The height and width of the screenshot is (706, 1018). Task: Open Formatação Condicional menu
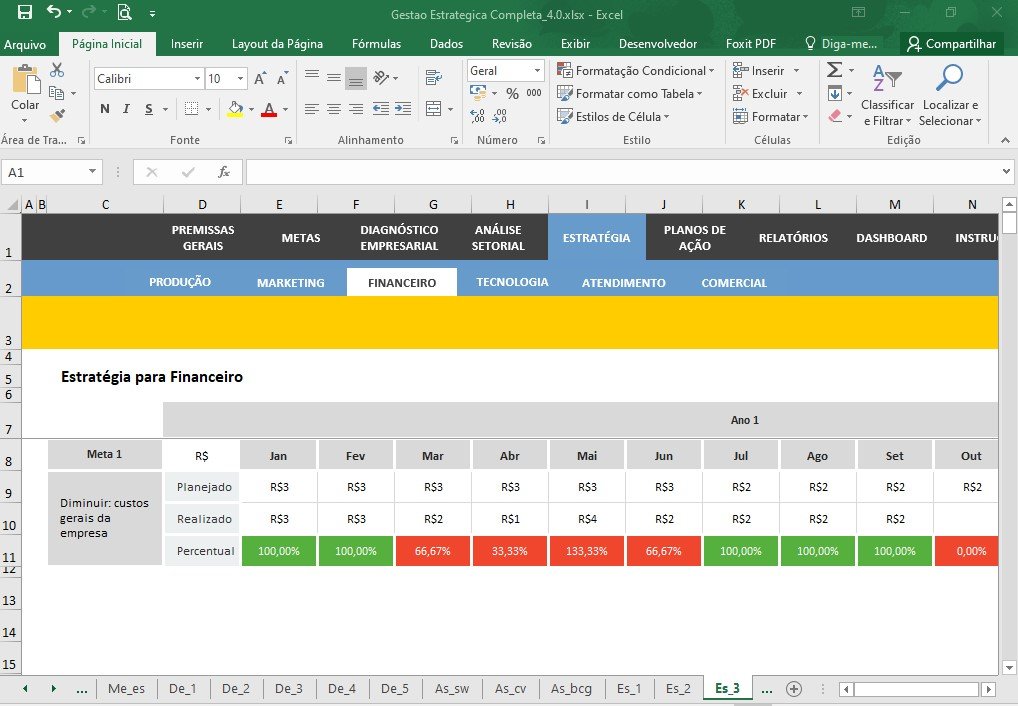click(636, 70)
